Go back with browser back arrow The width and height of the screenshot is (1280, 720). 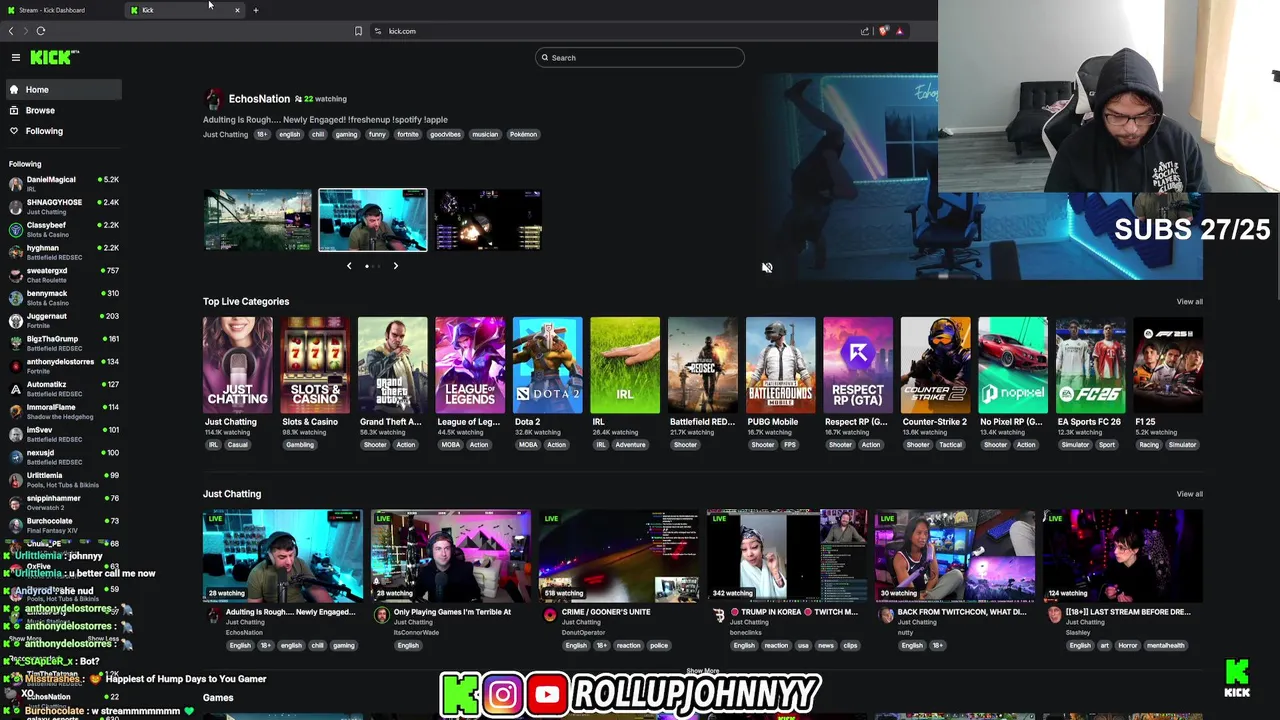(11, 31)
